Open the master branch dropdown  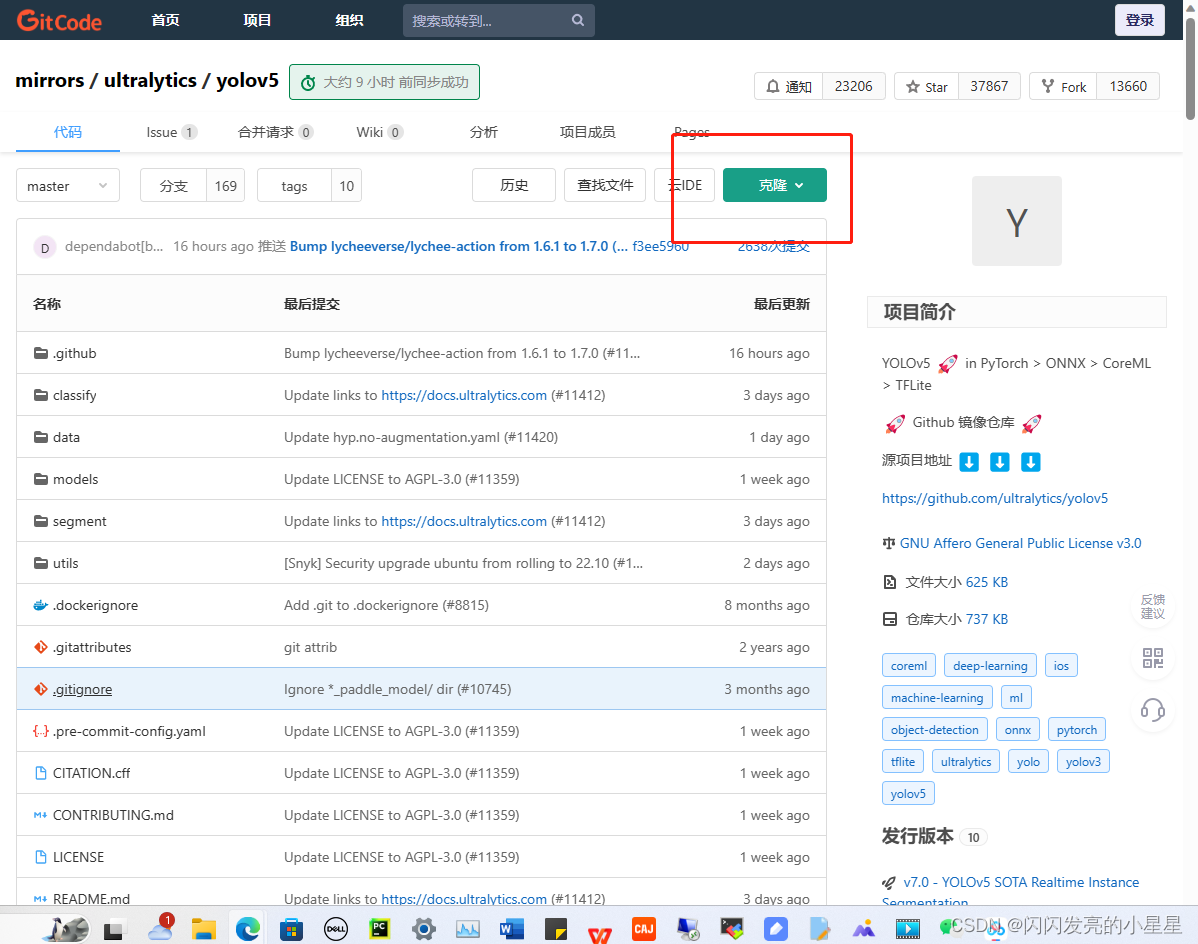point(67,186)
